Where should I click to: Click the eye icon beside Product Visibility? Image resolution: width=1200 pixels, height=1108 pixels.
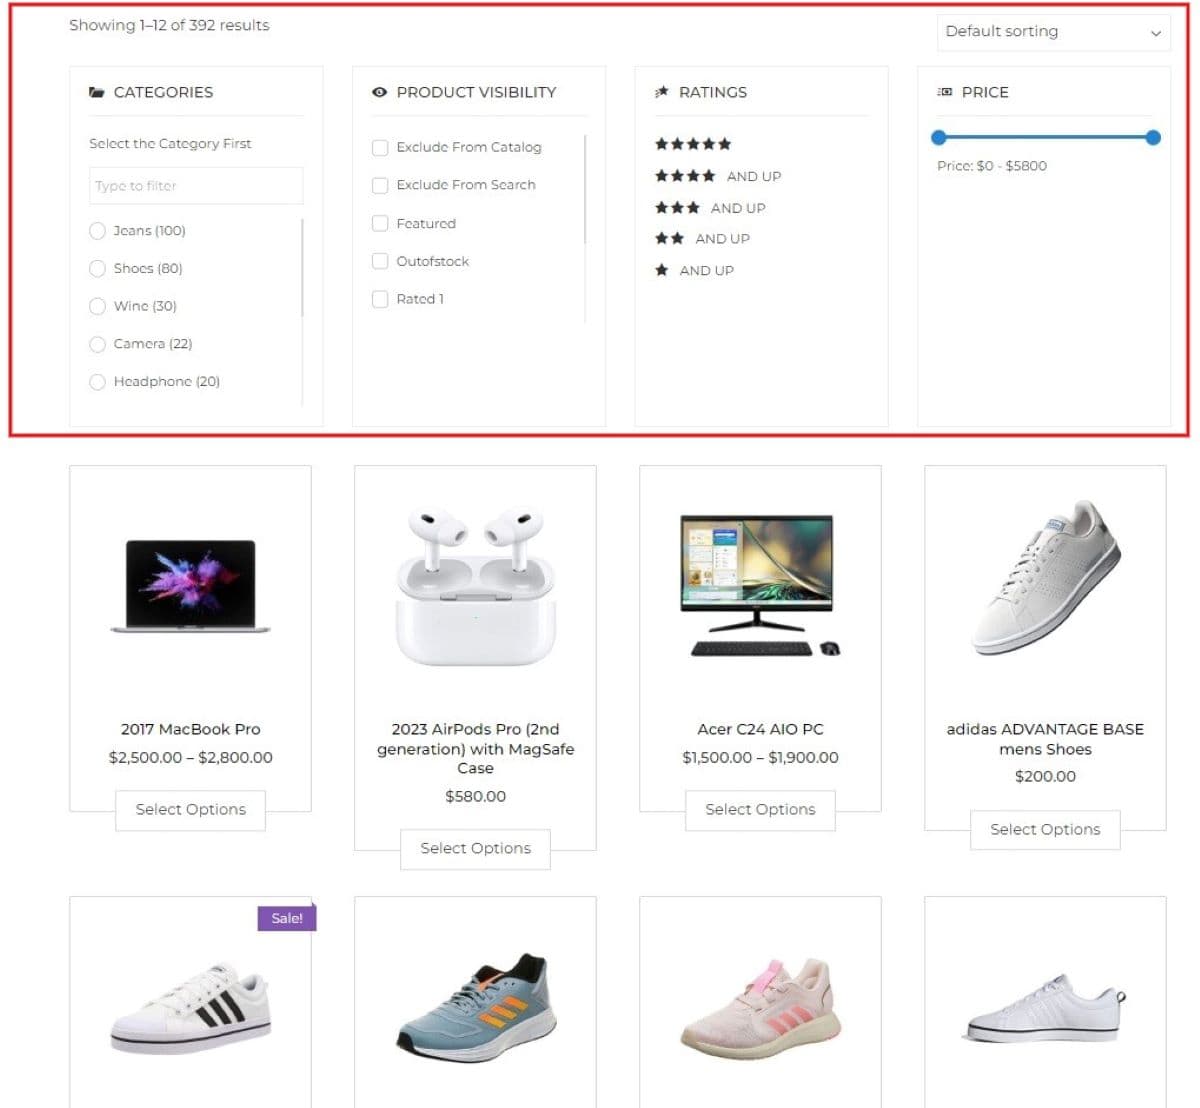(379, 92)
